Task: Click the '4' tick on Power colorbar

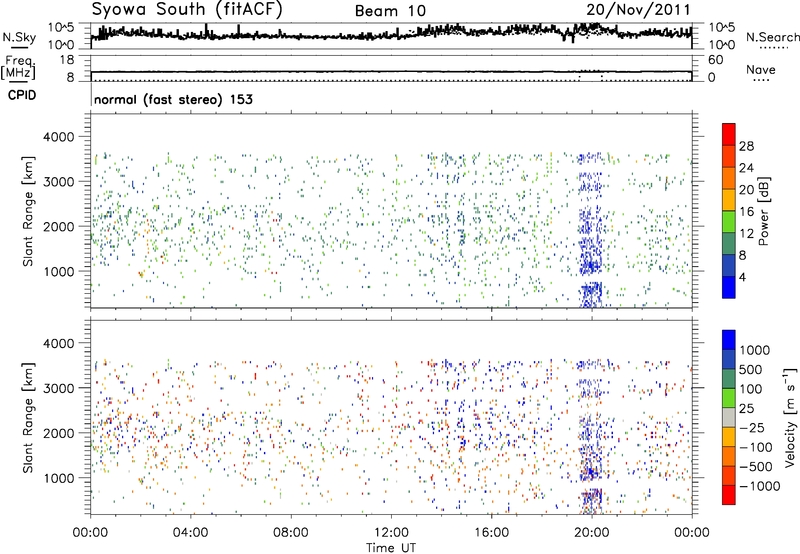Action: pos(742,278)
